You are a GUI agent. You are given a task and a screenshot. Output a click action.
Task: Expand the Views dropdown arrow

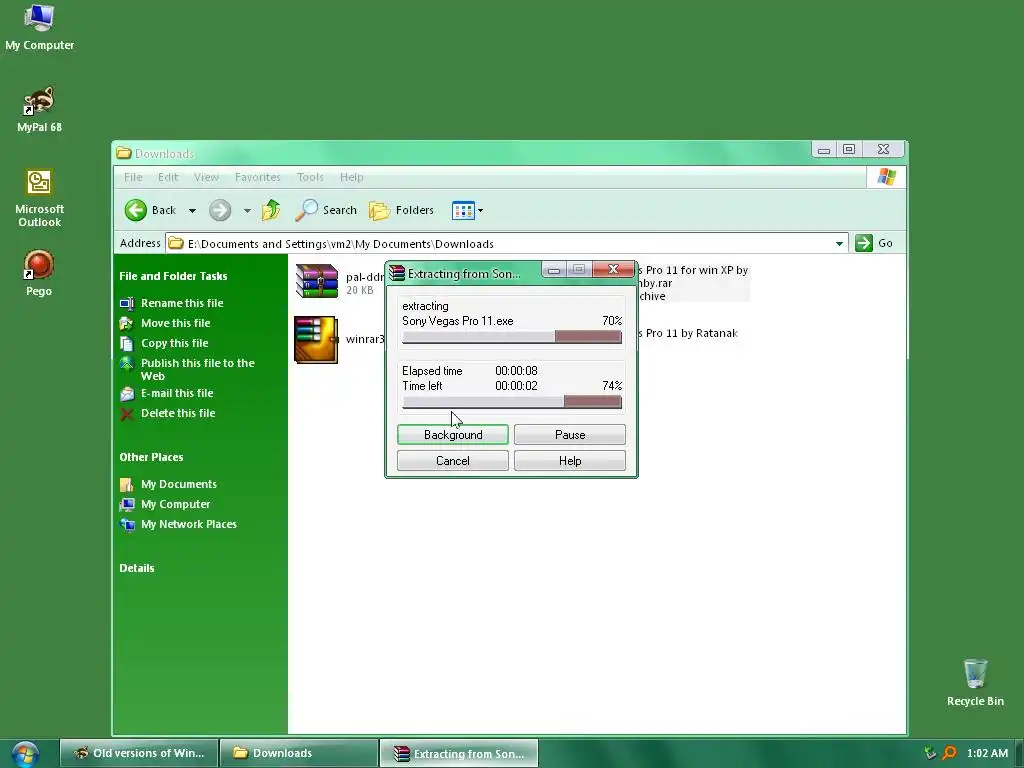click(x=481, y=210)
